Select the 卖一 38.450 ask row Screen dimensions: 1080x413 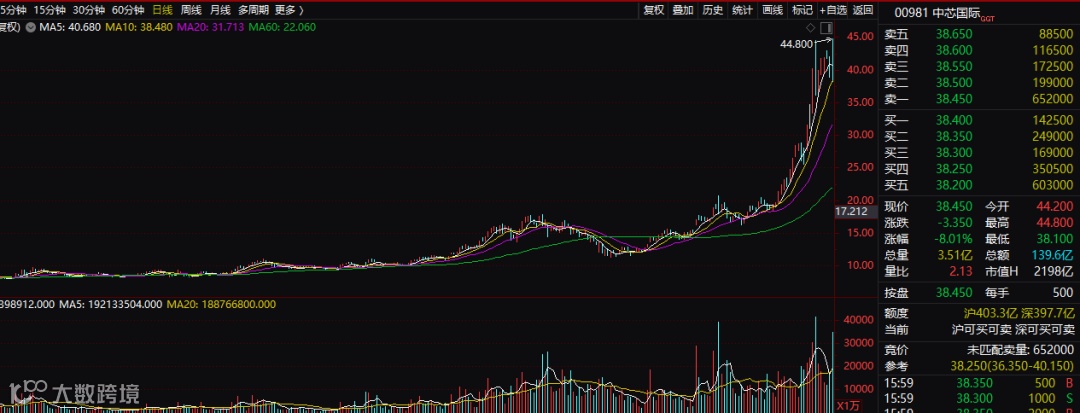(979, 100)
